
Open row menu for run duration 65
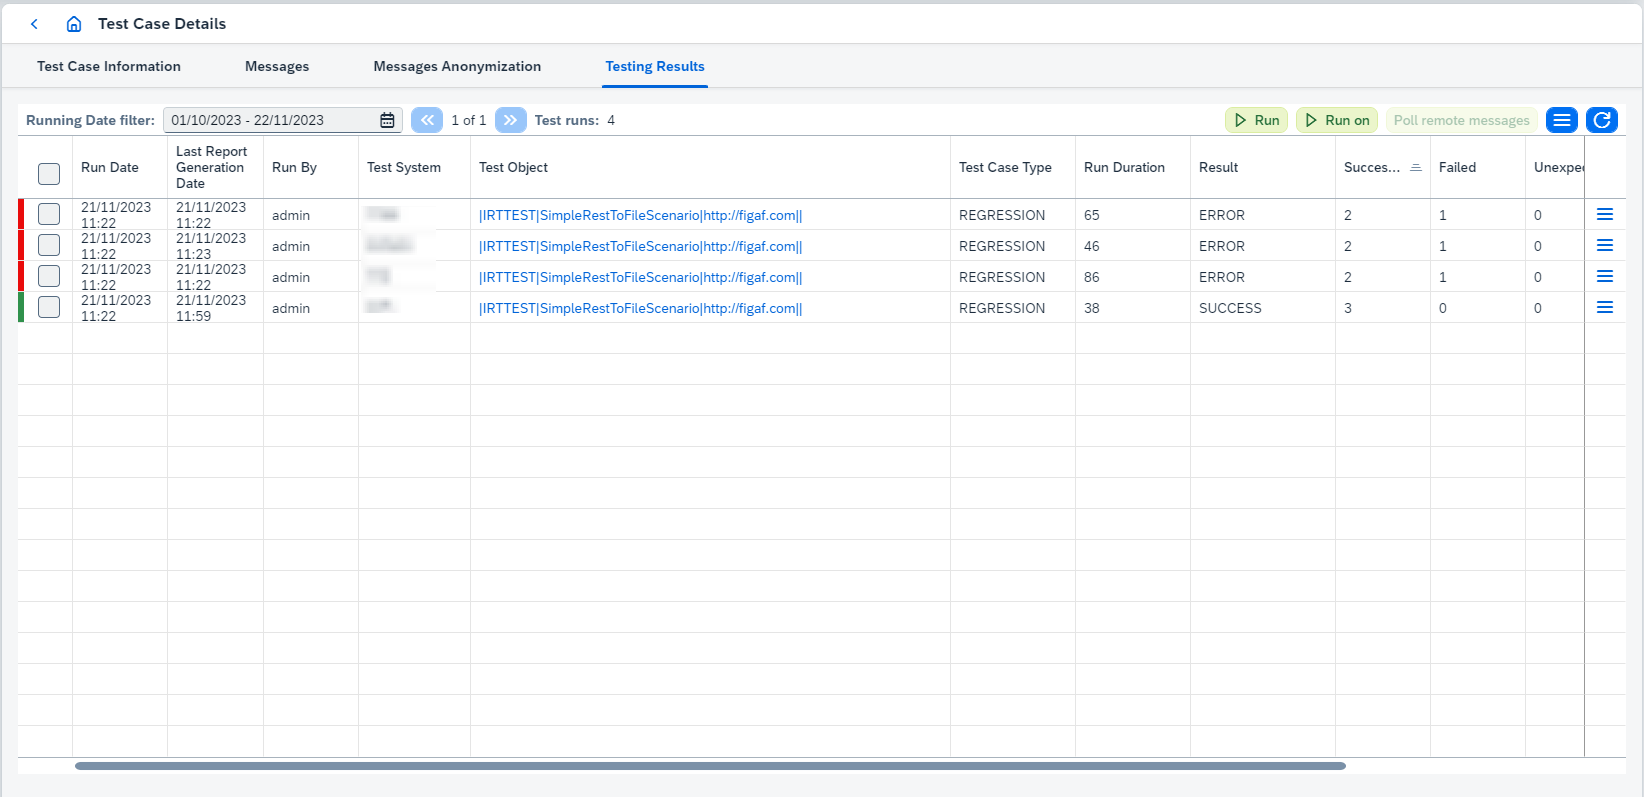tap(1605, 214)
